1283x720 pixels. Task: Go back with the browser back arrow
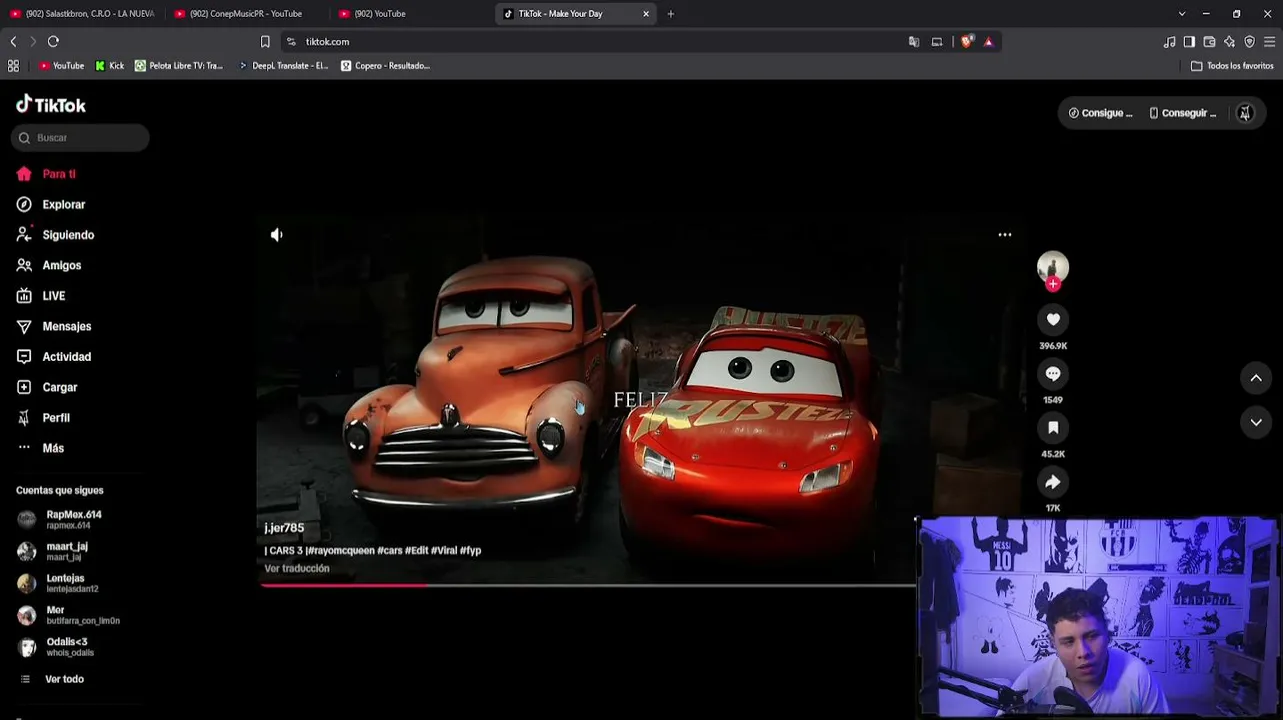click(x=13, y=42)
